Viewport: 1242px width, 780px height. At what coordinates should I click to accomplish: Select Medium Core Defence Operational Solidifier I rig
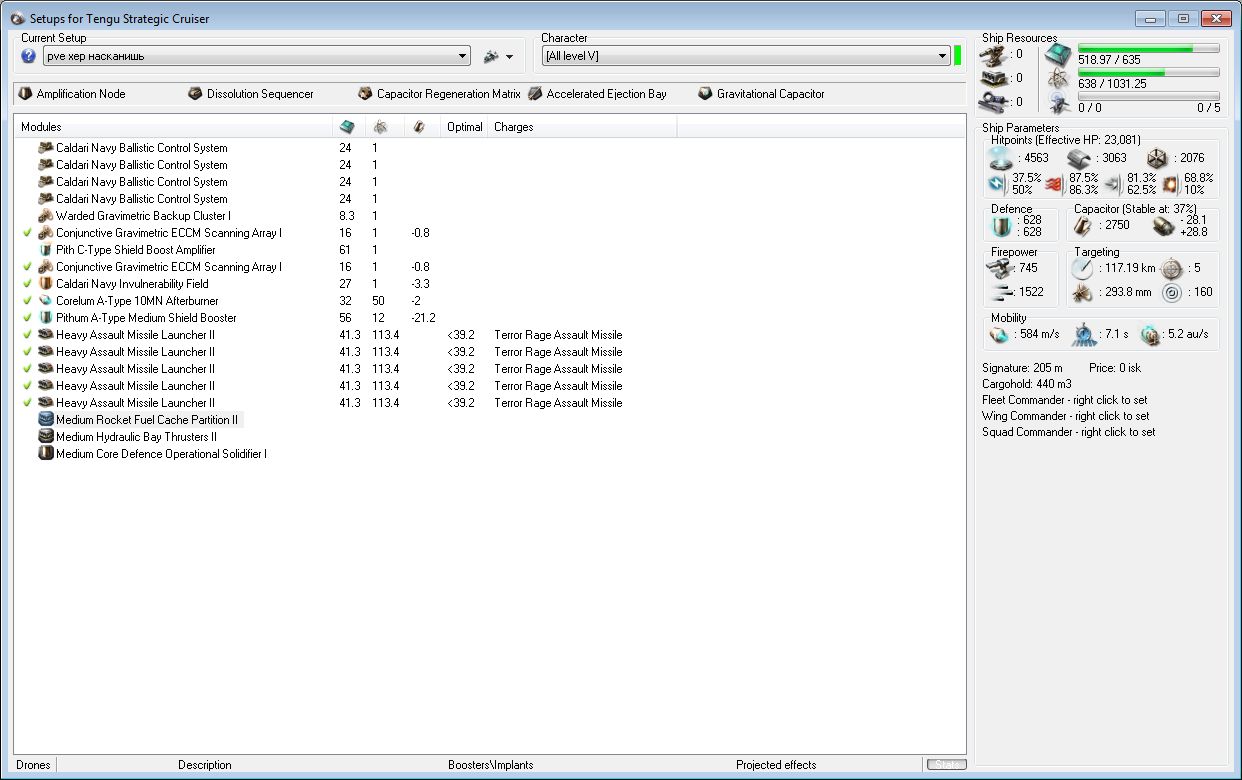(161, 454)
